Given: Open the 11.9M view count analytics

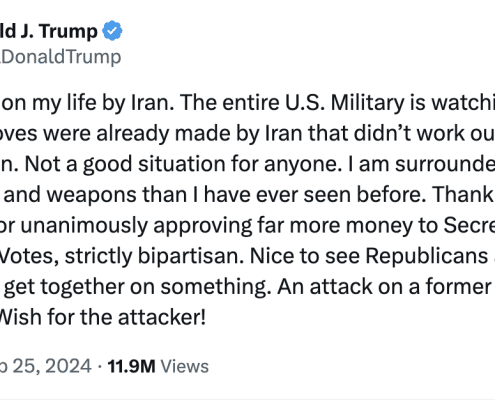Looking at the screenshot, I should [131, 366].
